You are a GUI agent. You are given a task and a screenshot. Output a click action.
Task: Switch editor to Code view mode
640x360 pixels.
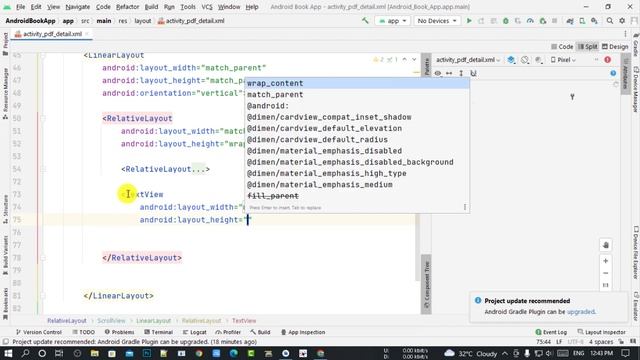[562, 47]
